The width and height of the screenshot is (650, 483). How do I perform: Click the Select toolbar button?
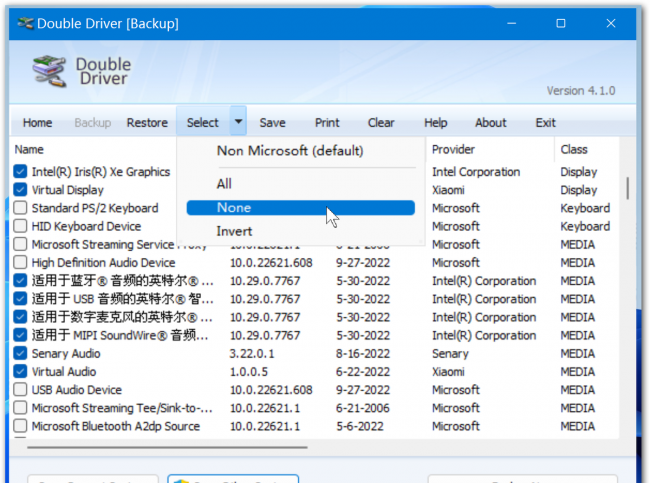coord(203,123)
